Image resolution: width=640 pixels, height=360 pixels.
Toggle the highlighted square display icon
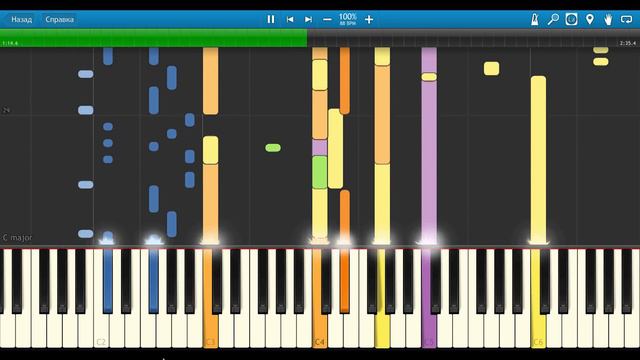pyautogui.click(x=571, y=19)
